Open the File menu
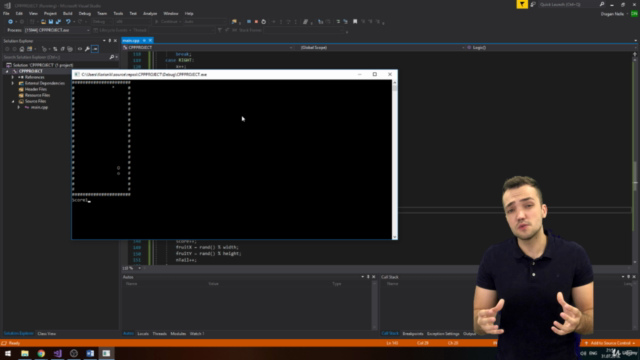The width and height of the screenshot is (640, 360). 6,13
